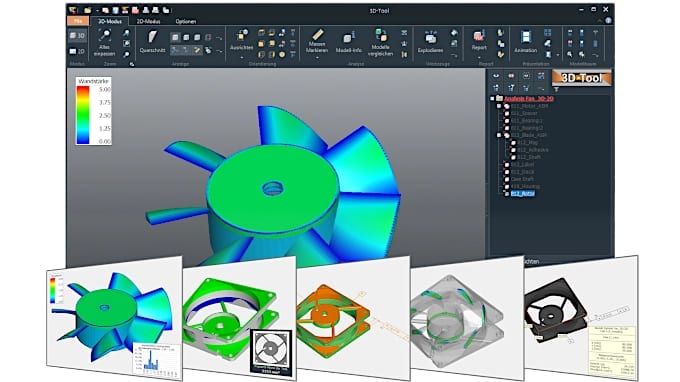
Task: Click the magnifier zoom icon top of Zoom group
Action: [x=126, y=33]
